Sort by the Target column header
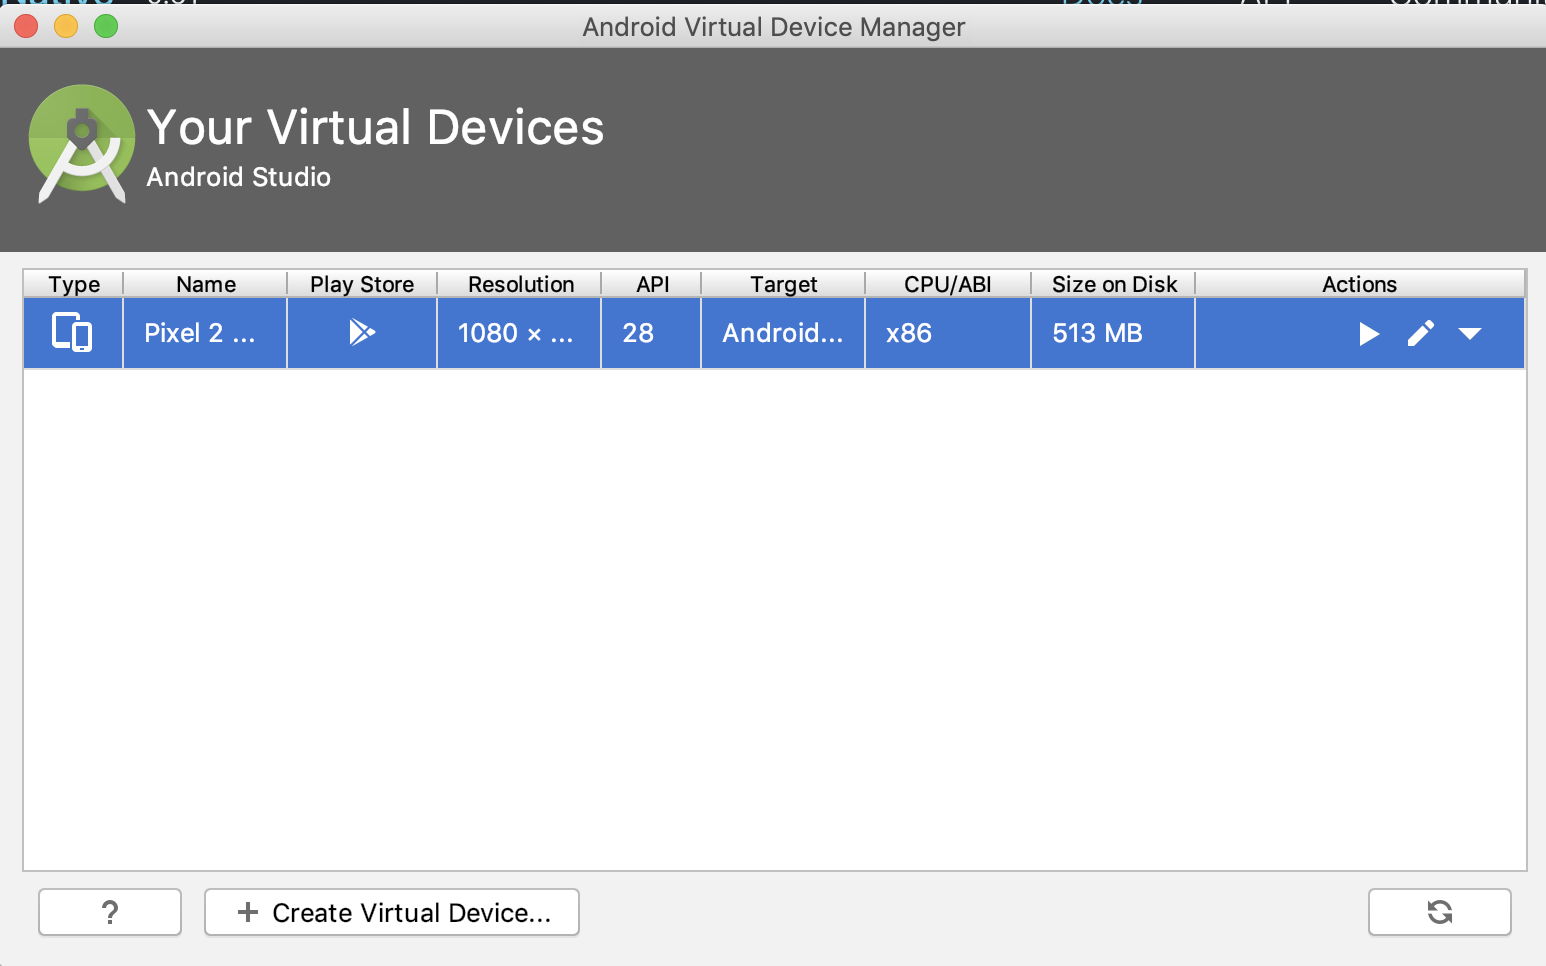Screen dimensions: 1546x966 tap(784, 284)
